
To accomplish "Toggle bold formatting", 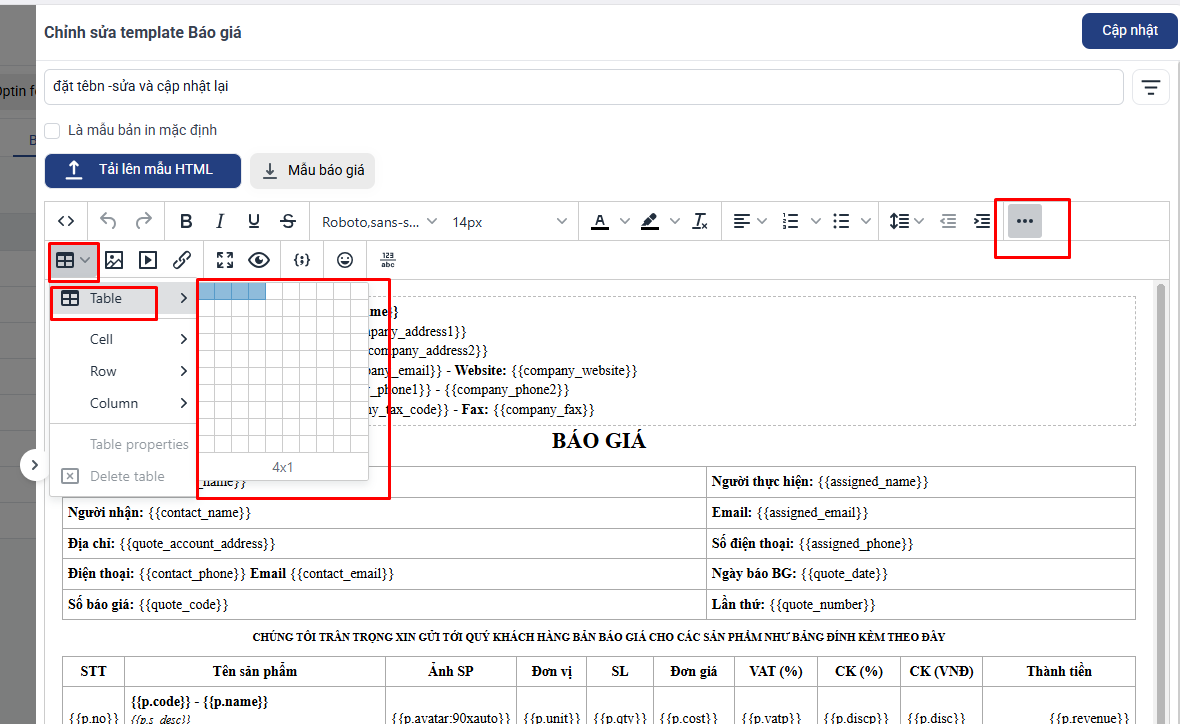I will tap(186, 221).
